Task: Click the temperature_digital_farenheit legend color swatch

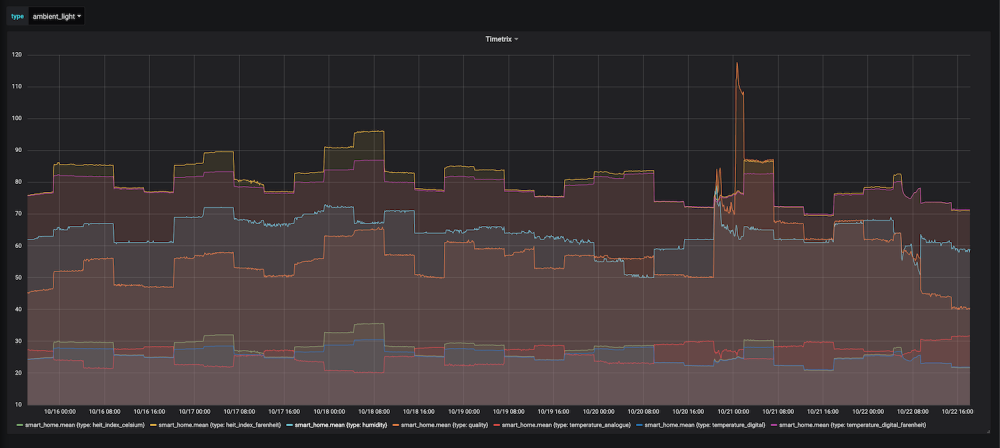Action: (773, 424)
